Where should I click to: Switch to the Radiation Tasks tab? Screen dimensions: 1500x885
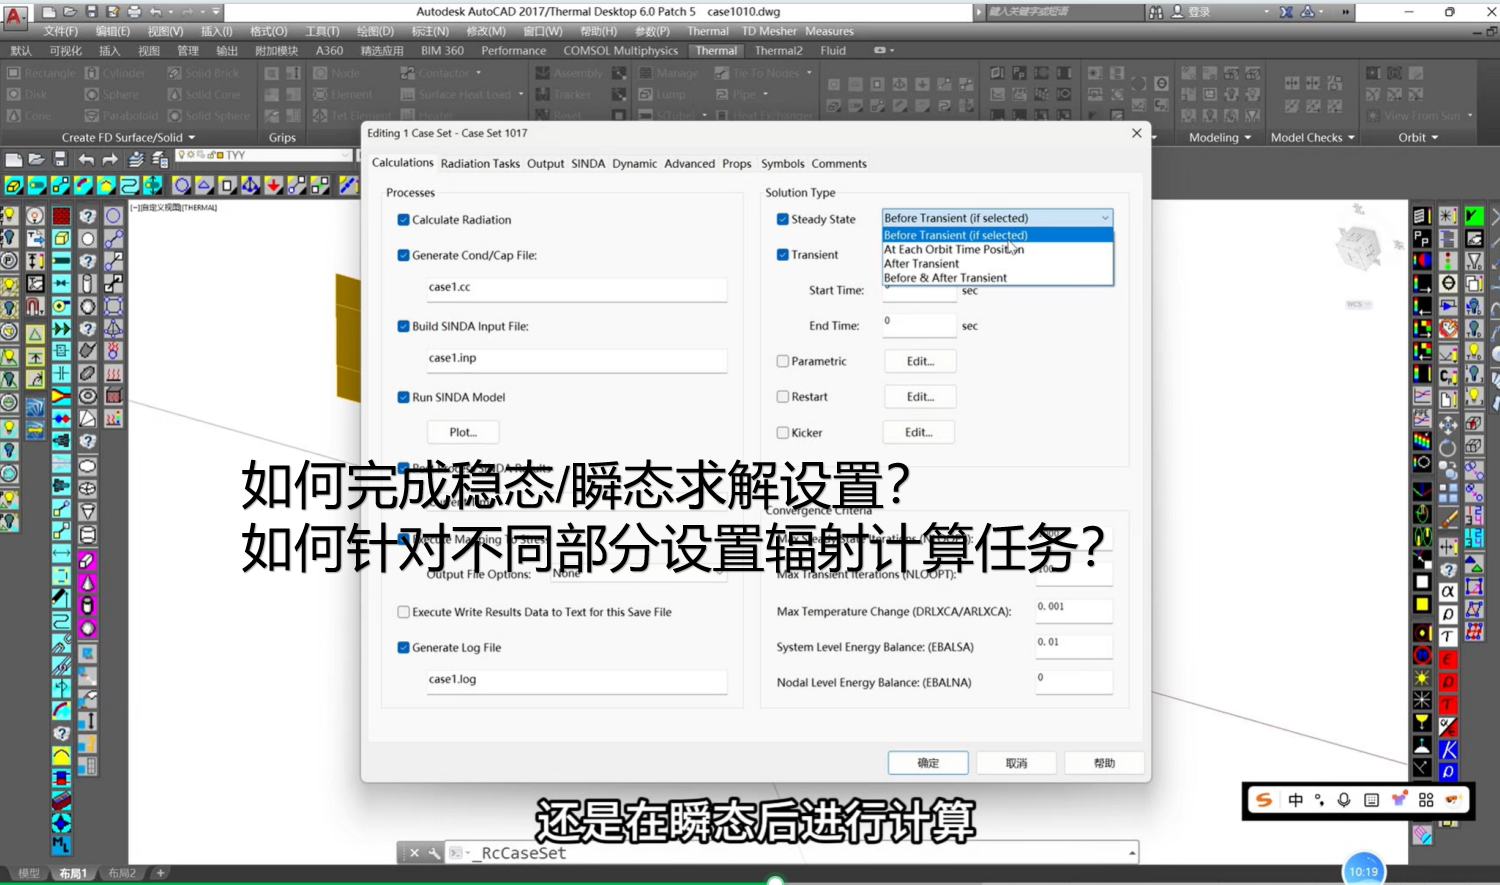point(480,164)
